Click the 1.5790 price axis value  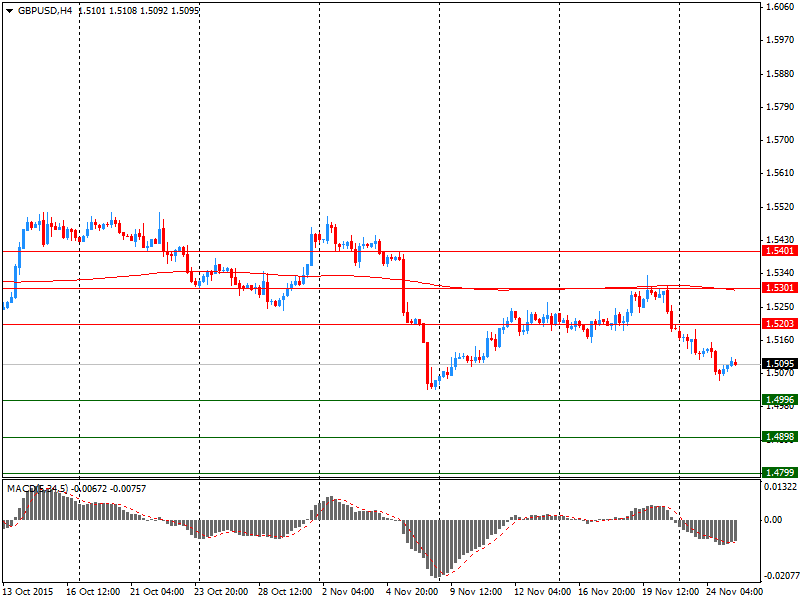point(780,107)
